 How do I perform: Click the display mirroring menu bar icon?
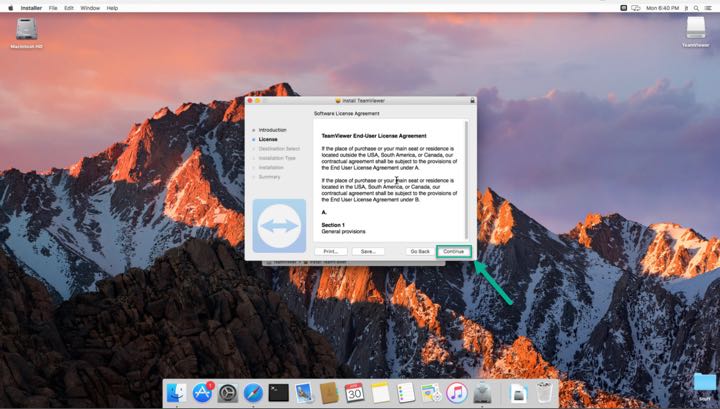(x=636, y=8)
